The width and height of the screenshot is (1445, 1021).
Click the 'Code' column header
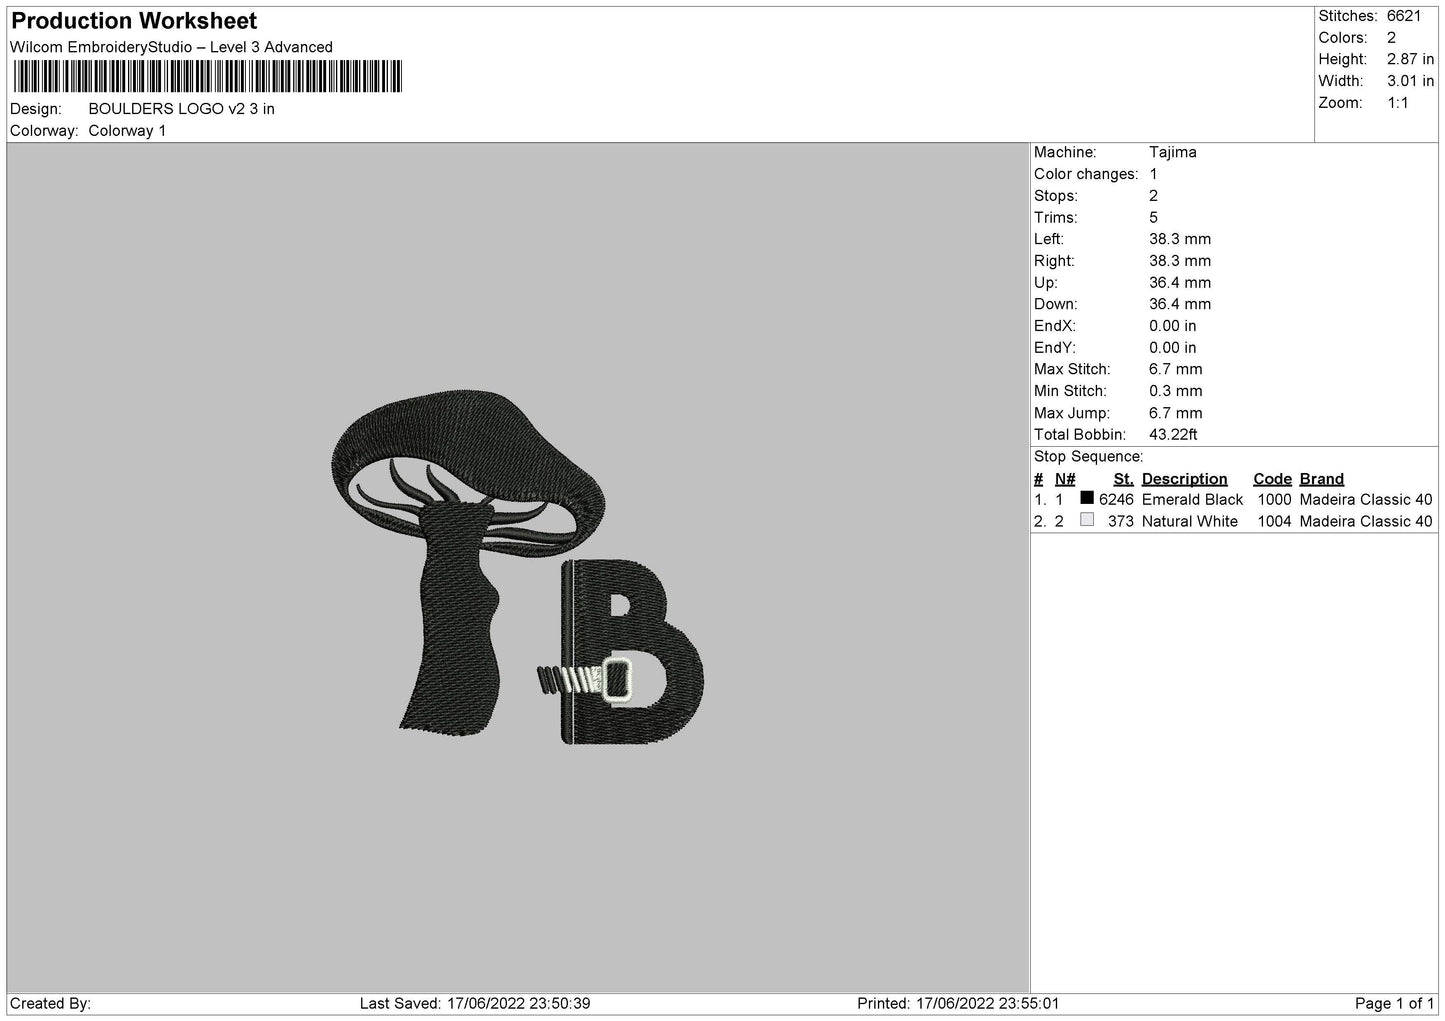tap(1272, 479)
